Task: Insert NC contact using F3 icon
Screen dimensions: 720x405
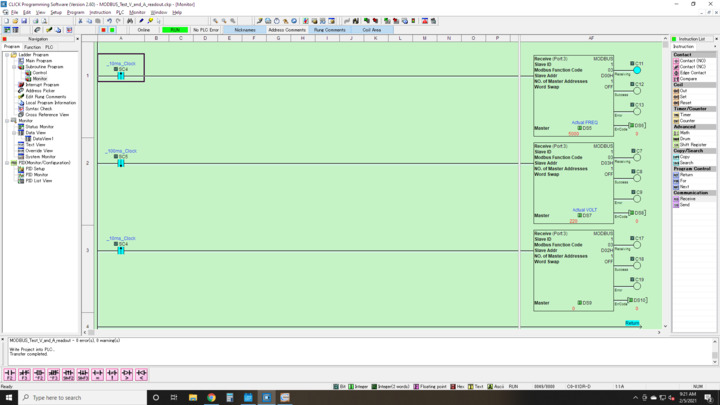Action: tap(24, 374)
